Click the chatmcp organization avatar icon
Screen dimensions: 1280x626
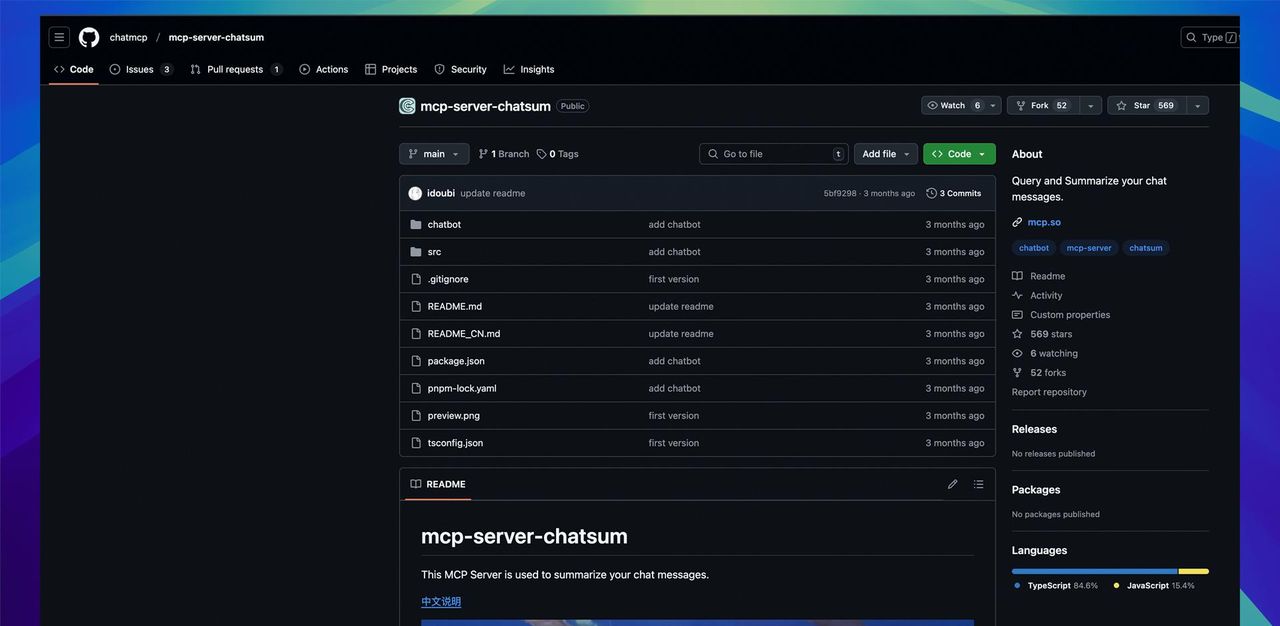(x=407, y=106)
